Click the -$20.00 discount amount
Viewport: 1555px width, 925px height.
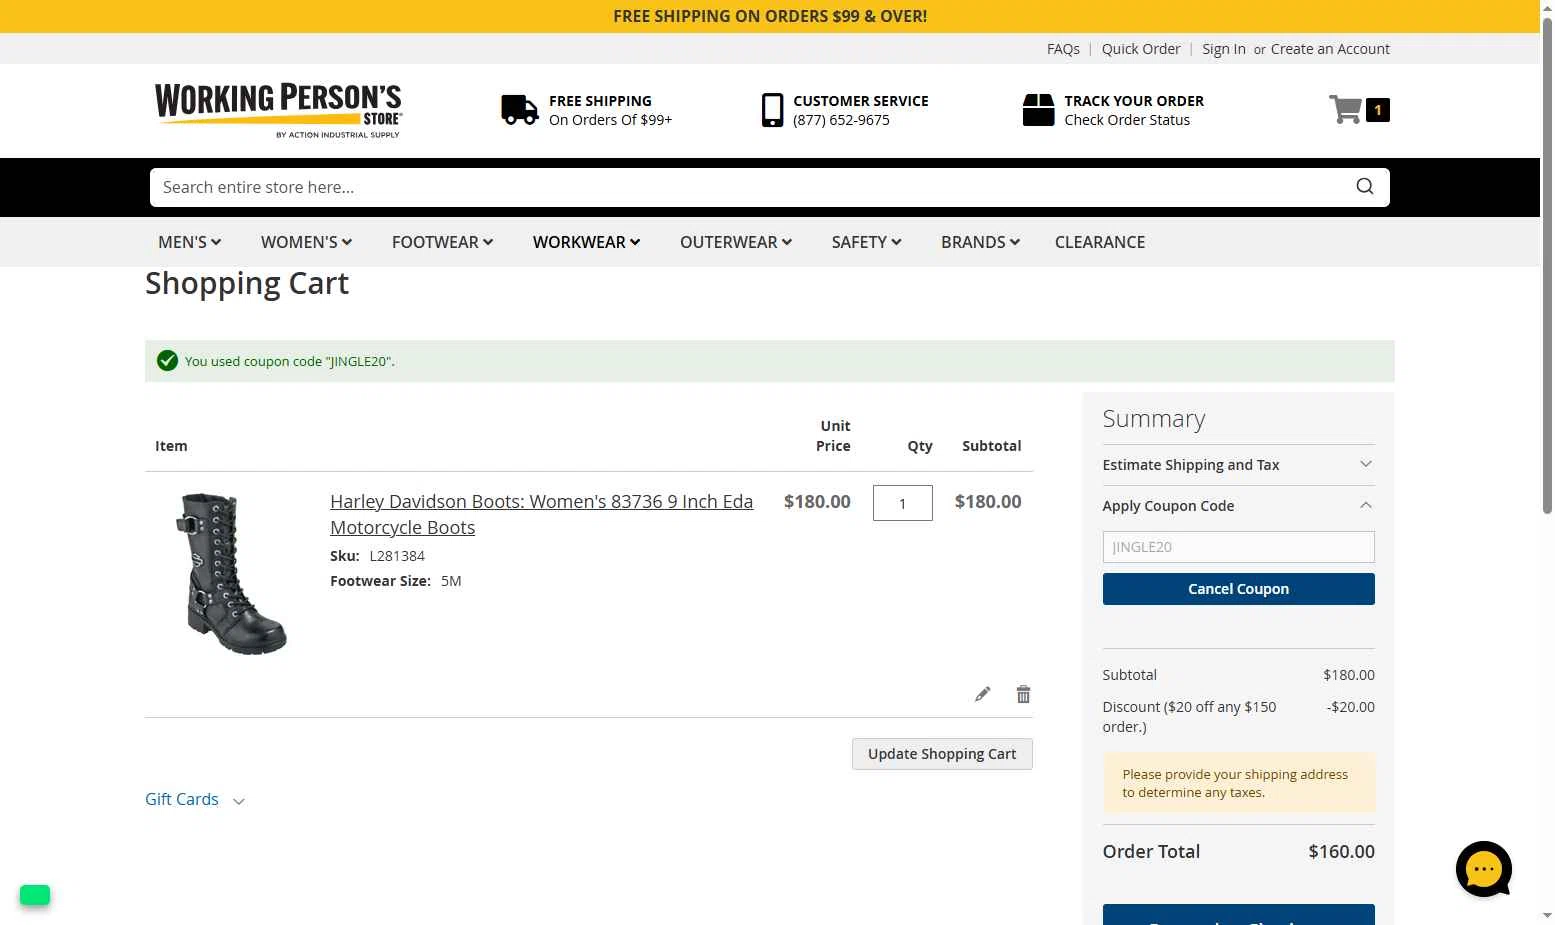point(1351,707)
